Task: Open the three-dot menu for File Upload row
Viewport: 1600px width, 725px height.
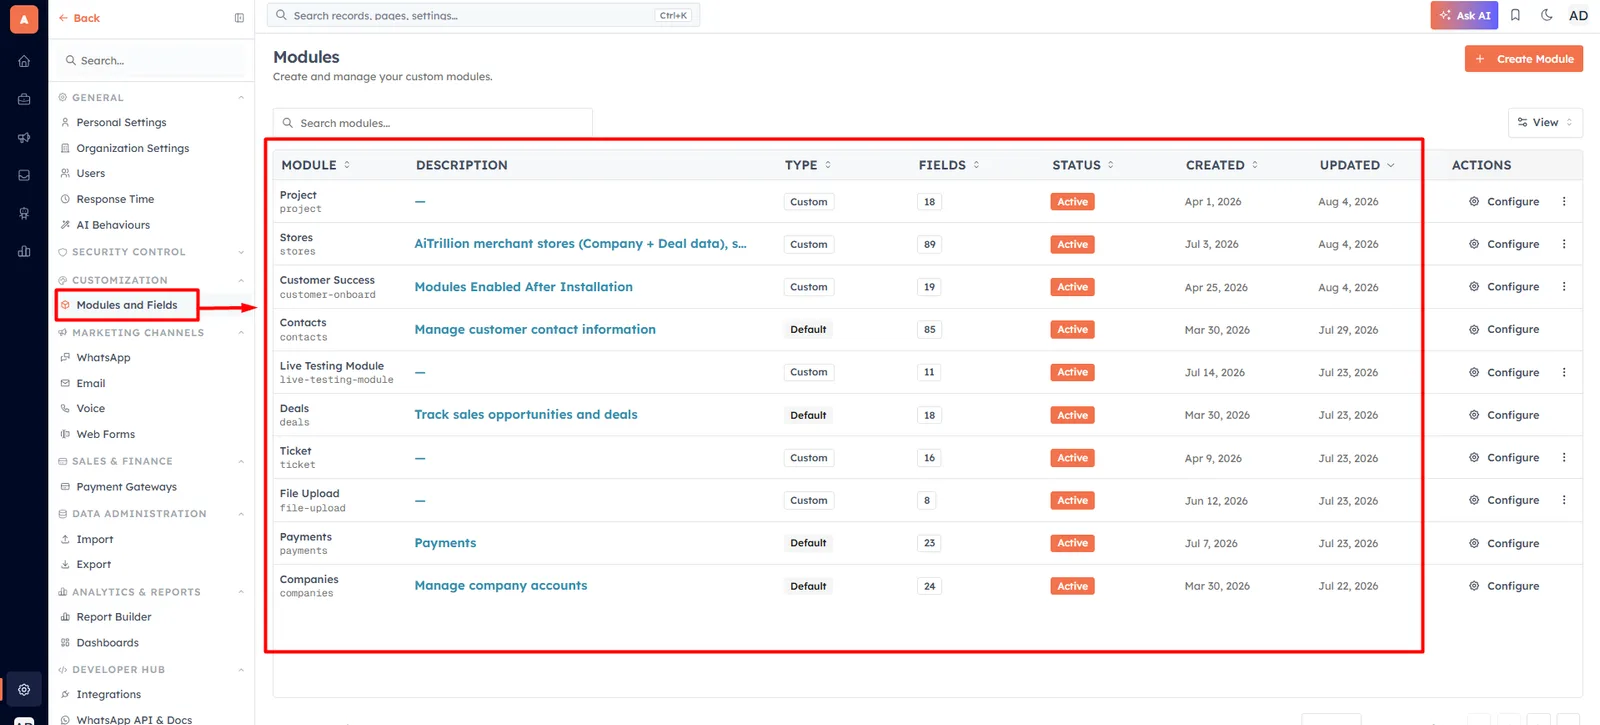Action: [x=1564, y=500]
